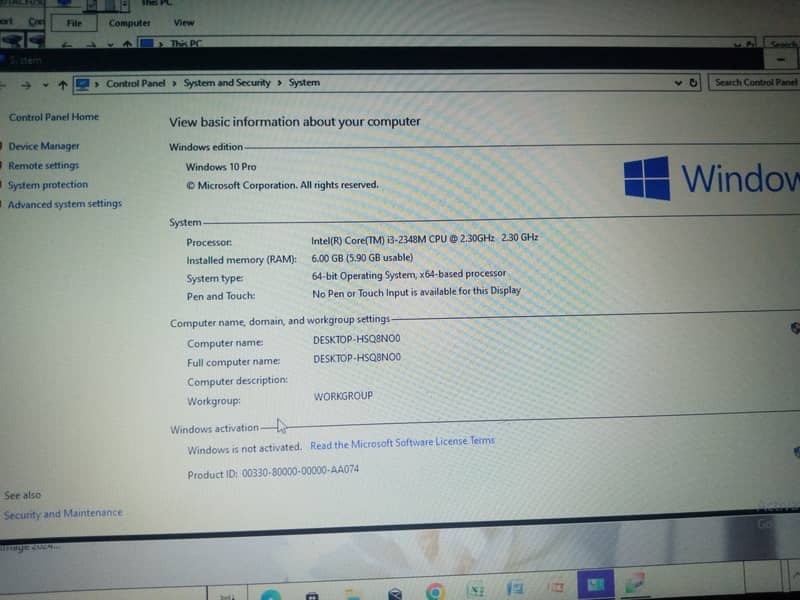Open Device Manager from the sidebar
This screenshot has height=600, width=800.
[x=44, y=146]
